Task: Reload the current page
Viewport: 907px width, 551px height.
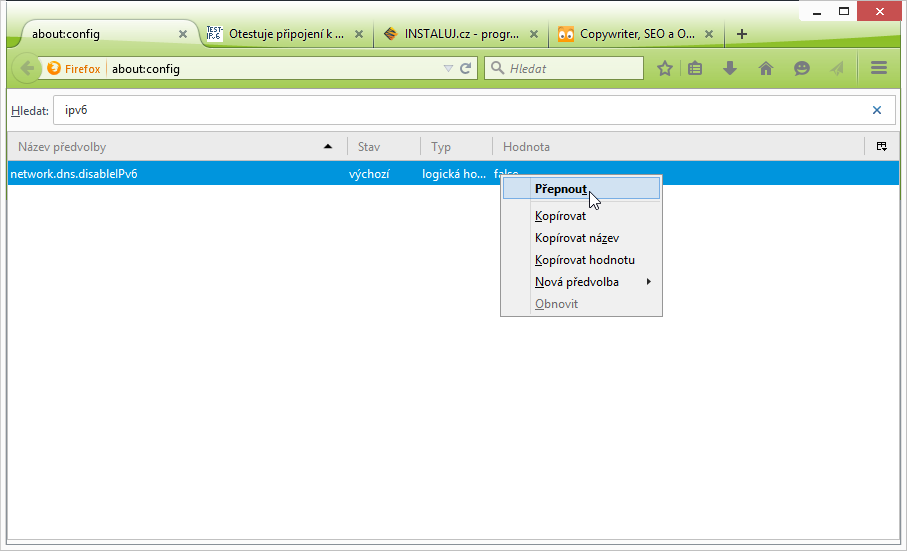Action: (x=466, y=68)
